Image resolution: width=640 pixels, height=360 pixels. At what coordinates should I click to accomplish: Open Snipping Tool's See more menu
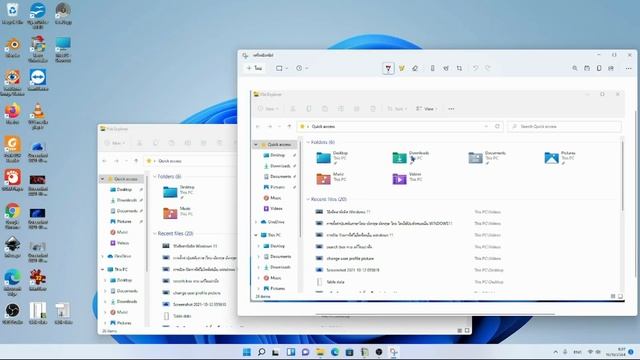629,68
